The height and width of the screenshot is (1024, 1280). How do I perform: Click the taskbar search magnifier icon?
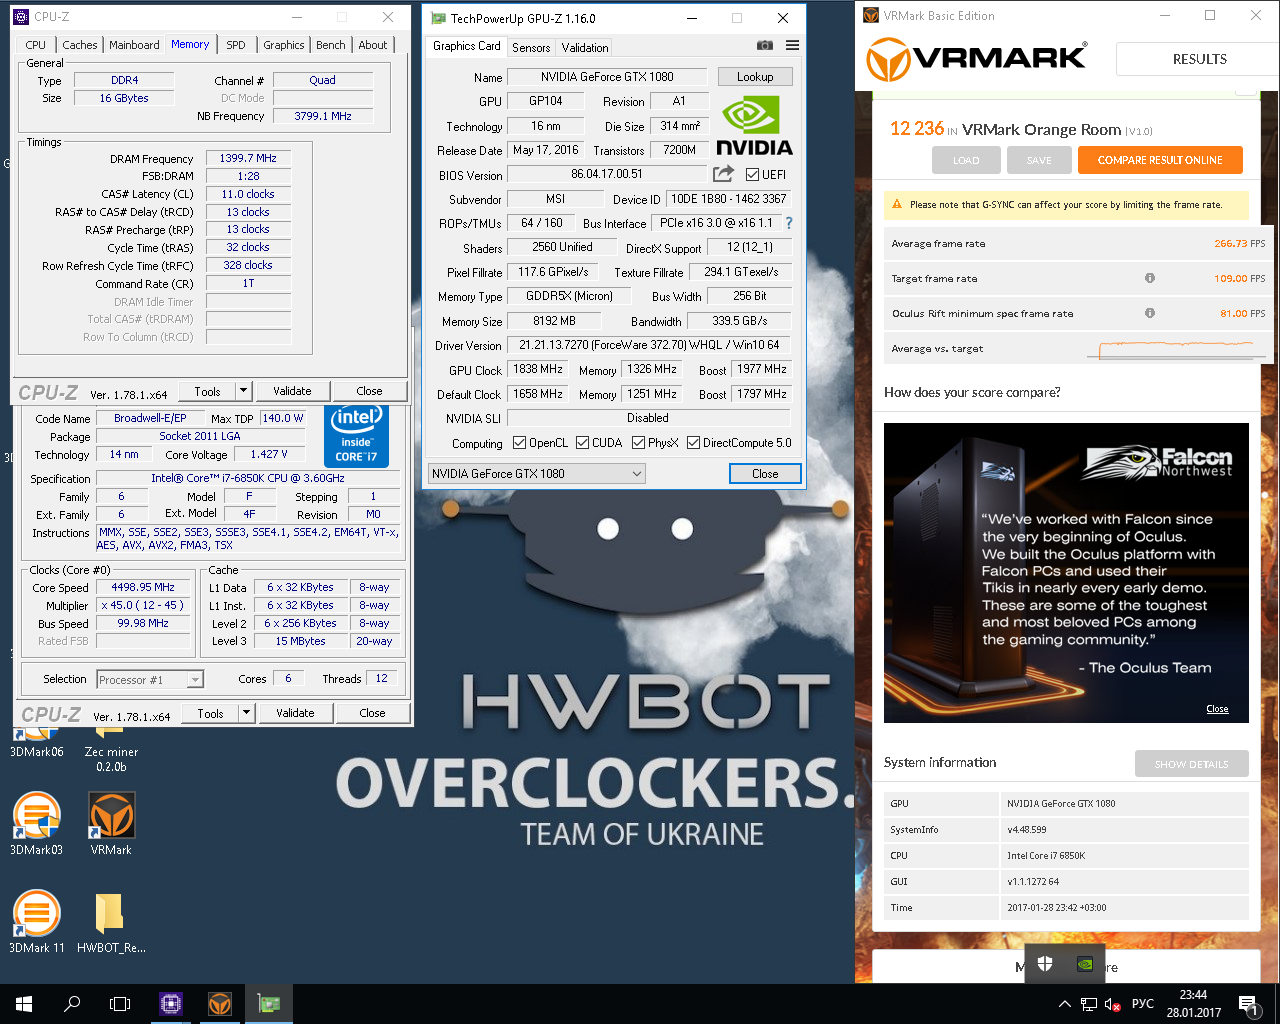click(x=72, y=1004)
